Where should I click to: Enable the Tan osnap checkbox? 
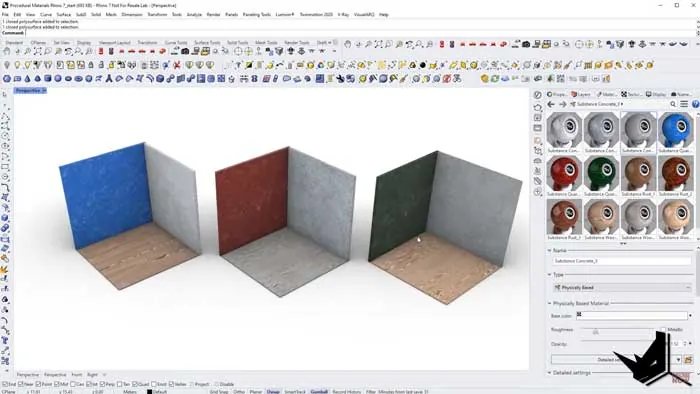(120, 384)
